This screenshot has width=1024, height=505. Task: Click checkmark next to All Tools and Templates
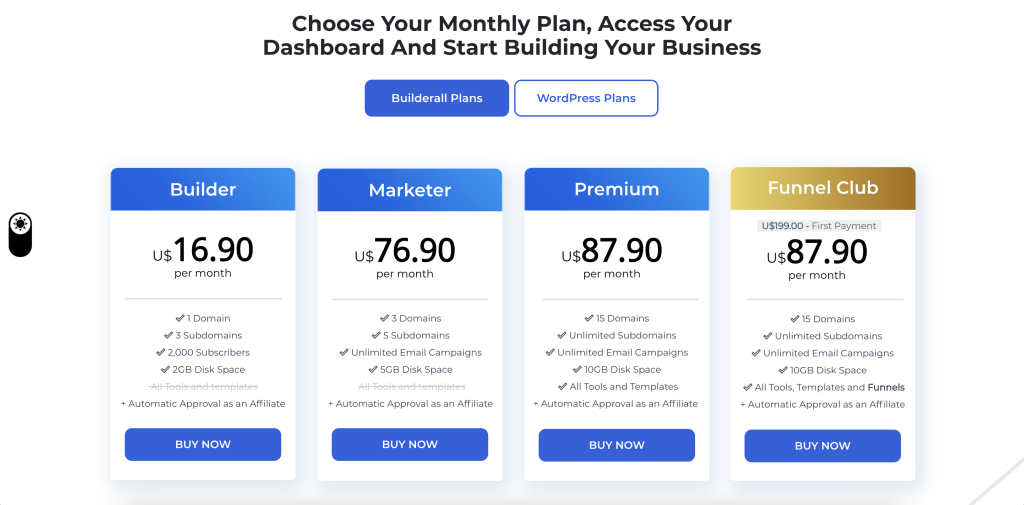click(x=563, y=386)
